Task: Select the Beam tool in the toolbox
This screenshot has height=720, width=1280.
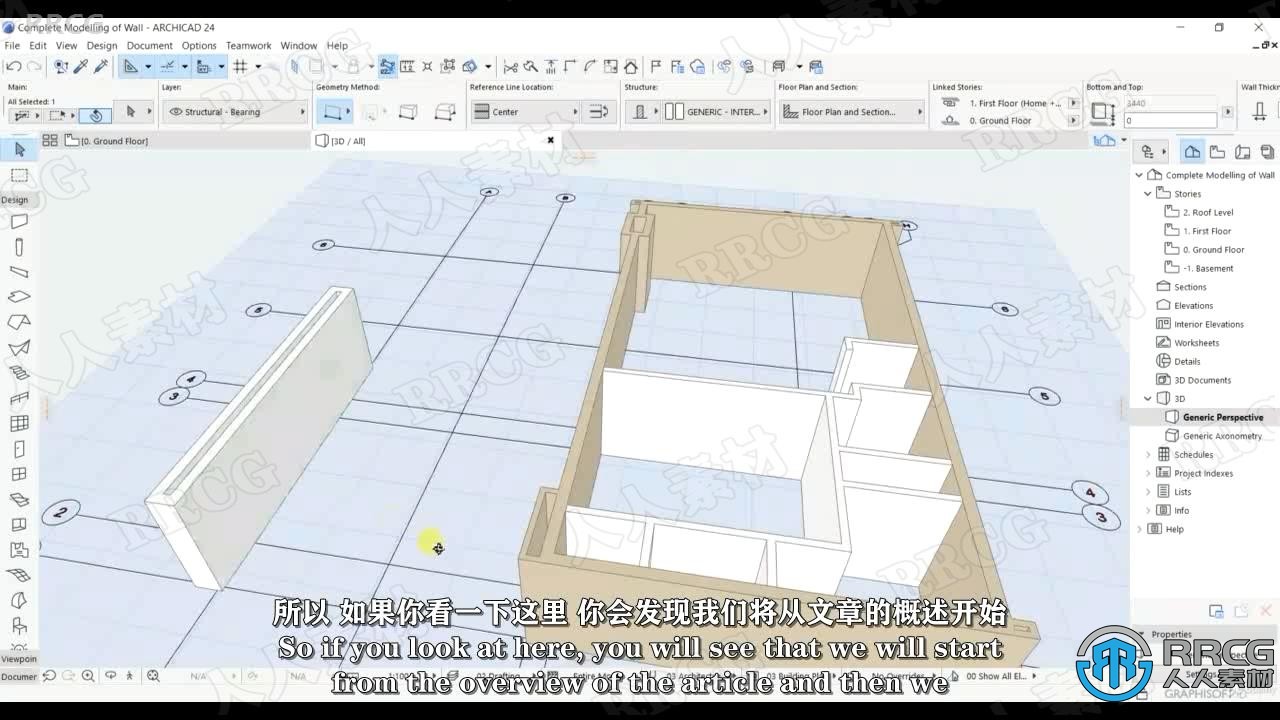Action: [19, 272]
